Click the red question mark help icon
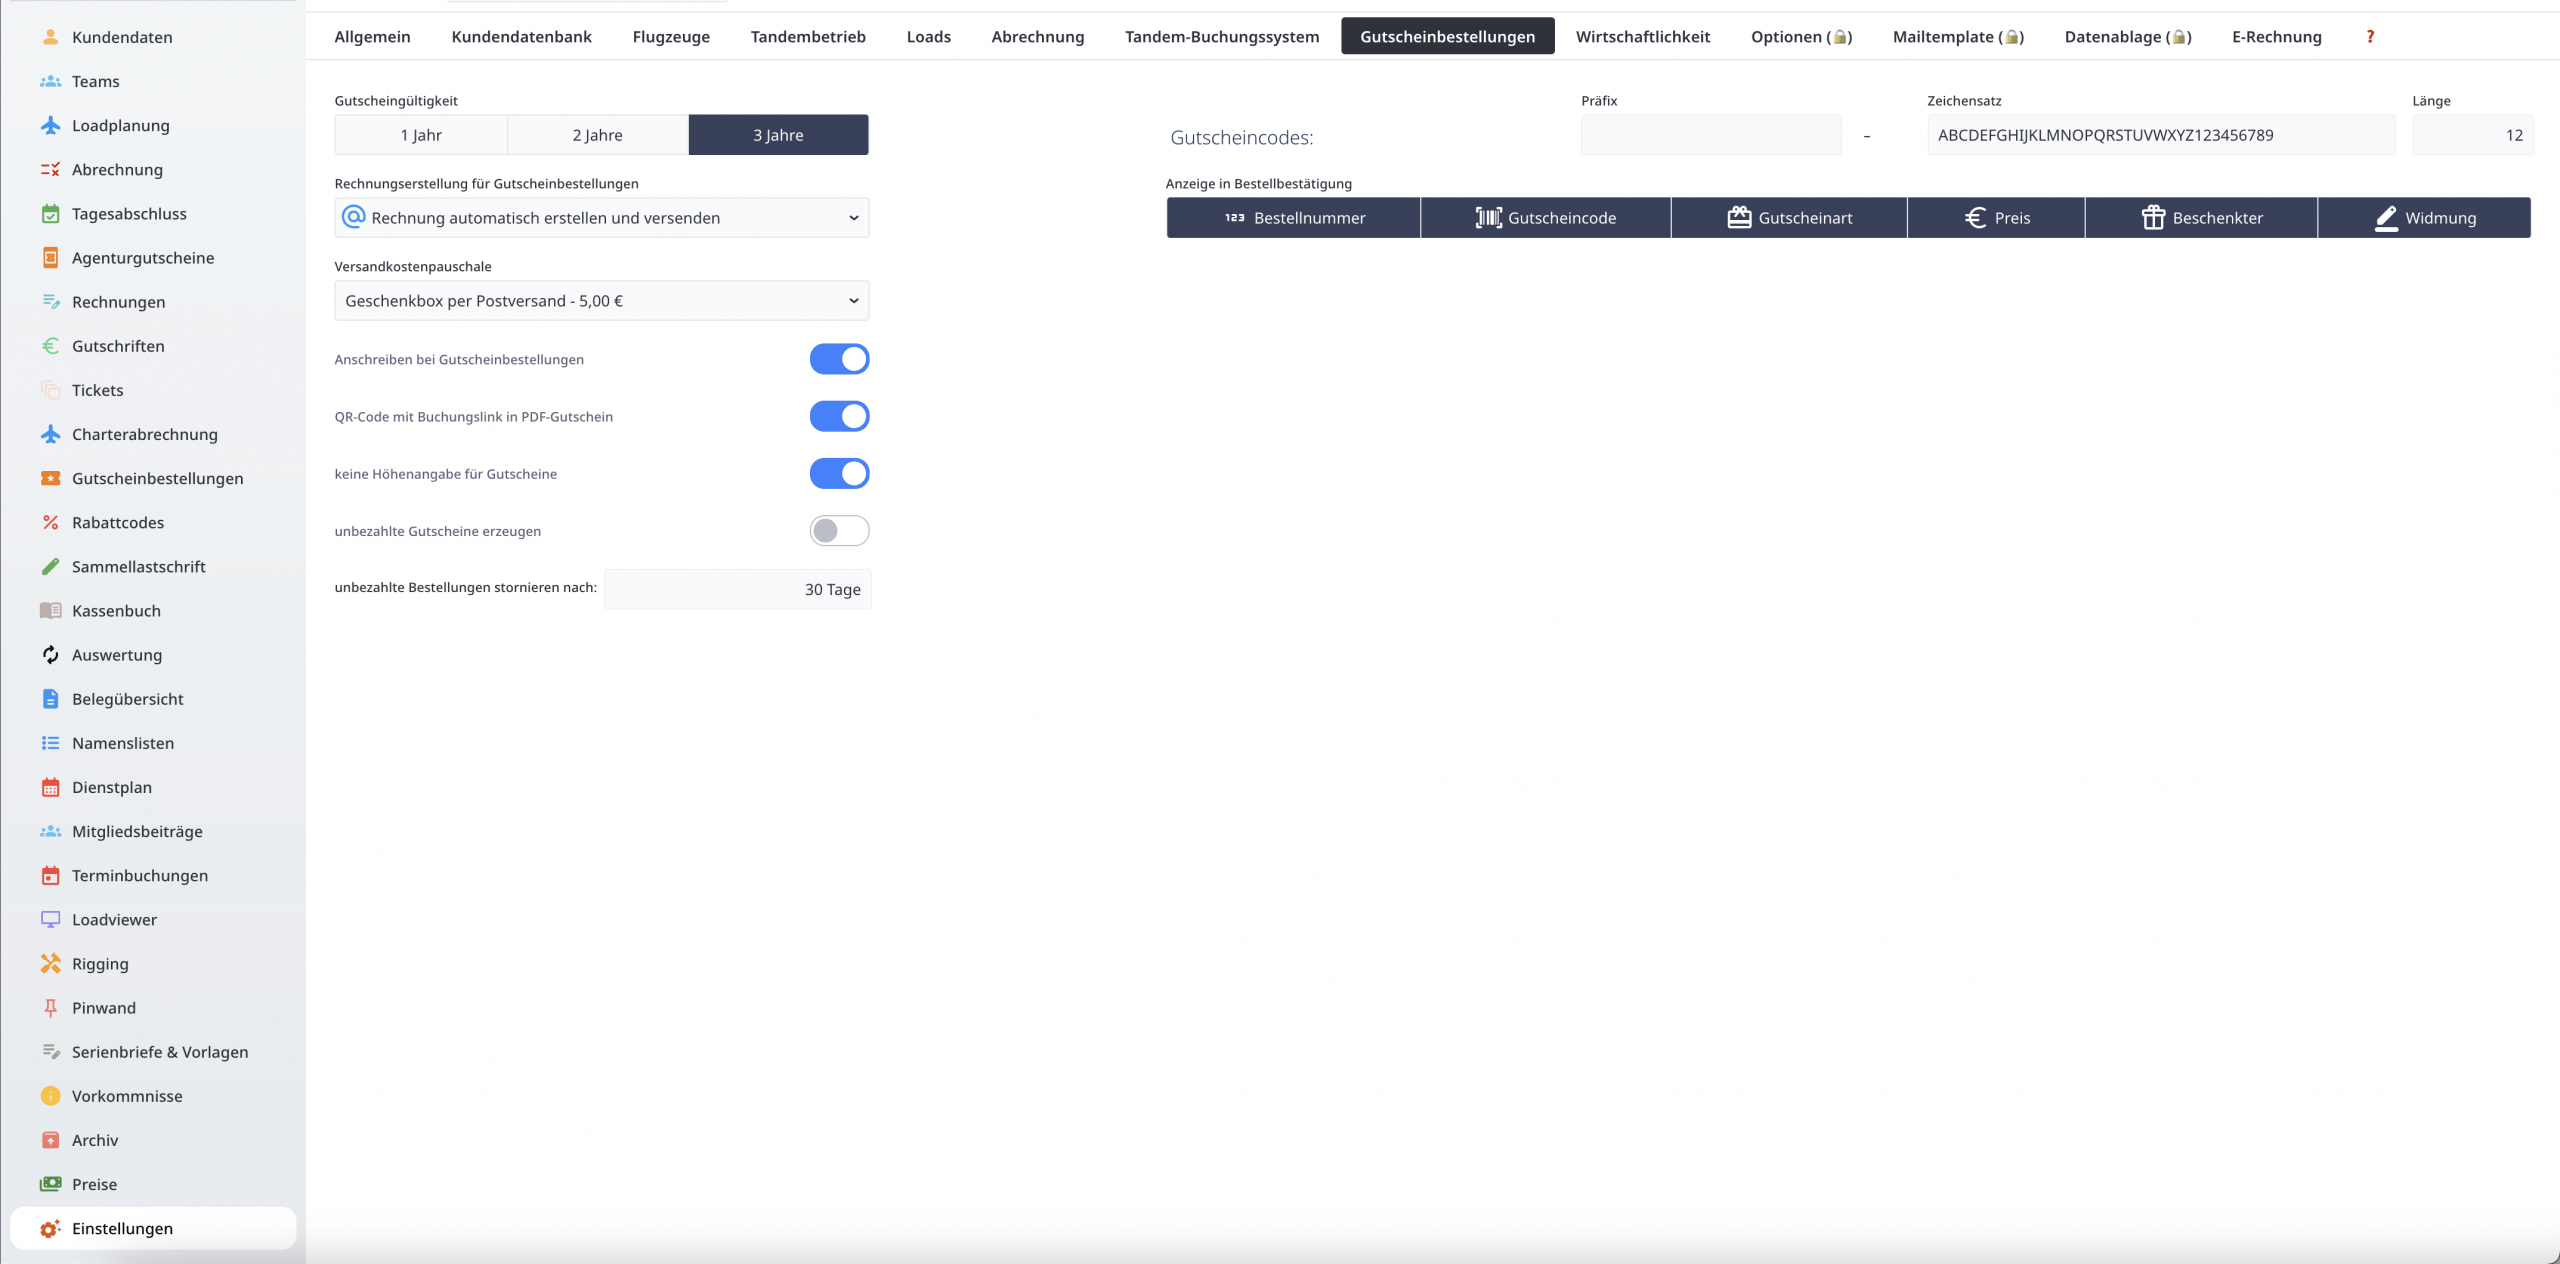This screenshot has width=2560, height=1264. coord(2369,37)
